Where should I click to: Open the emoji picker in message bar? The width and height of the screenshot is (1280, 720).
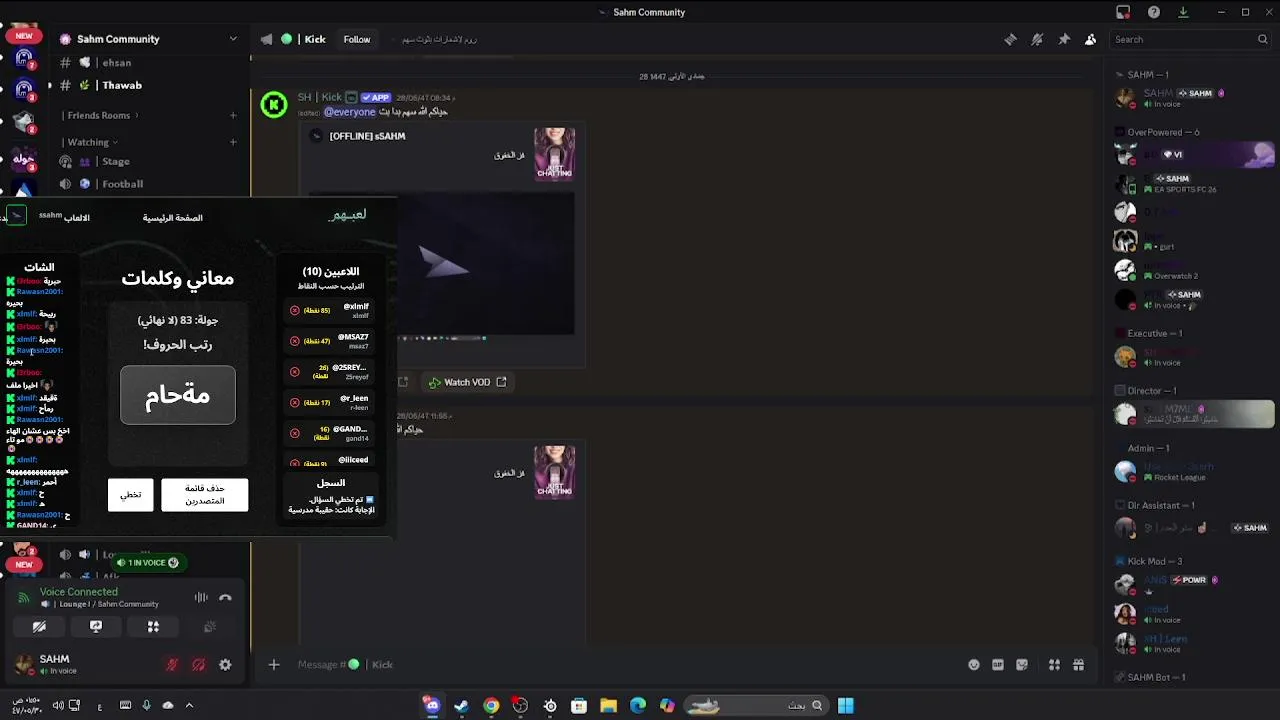pyautogui.click(x=973, y=665)
